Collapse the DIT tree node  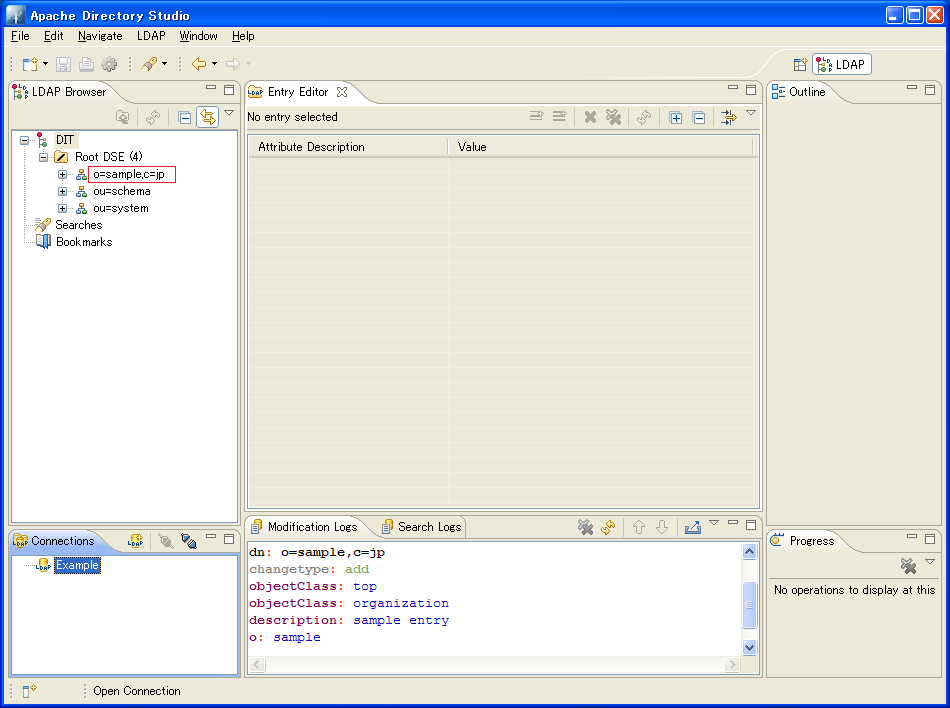point(25,141)
